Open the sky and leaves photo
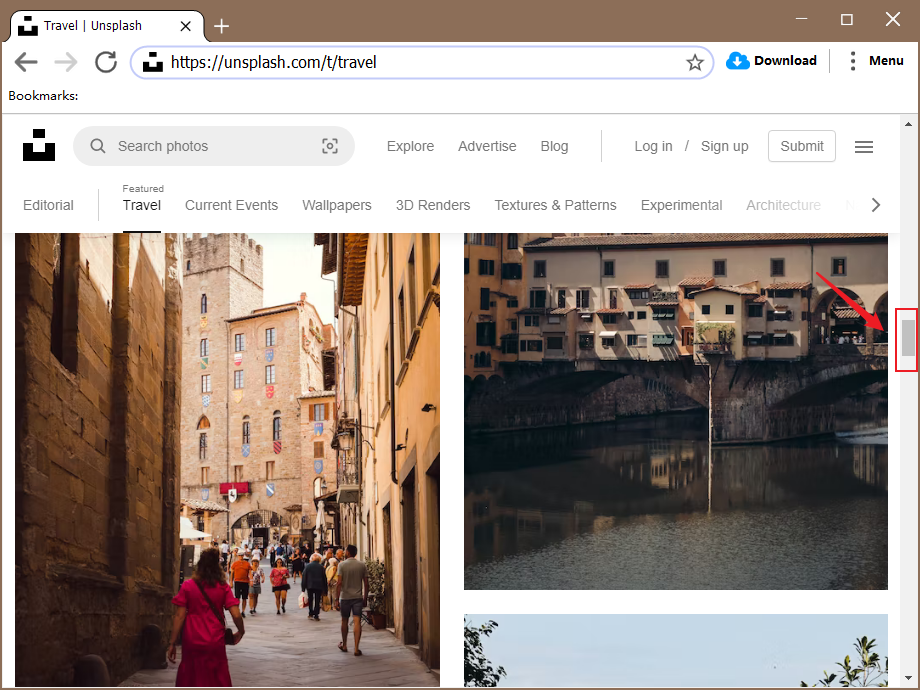This screenshot has width=920, height=690. (675, 650)
